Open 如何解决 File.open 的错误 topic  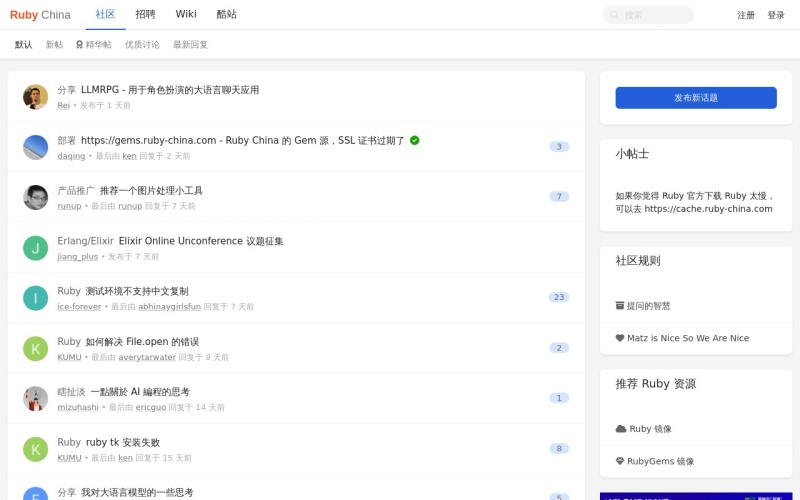pos(142,341)
